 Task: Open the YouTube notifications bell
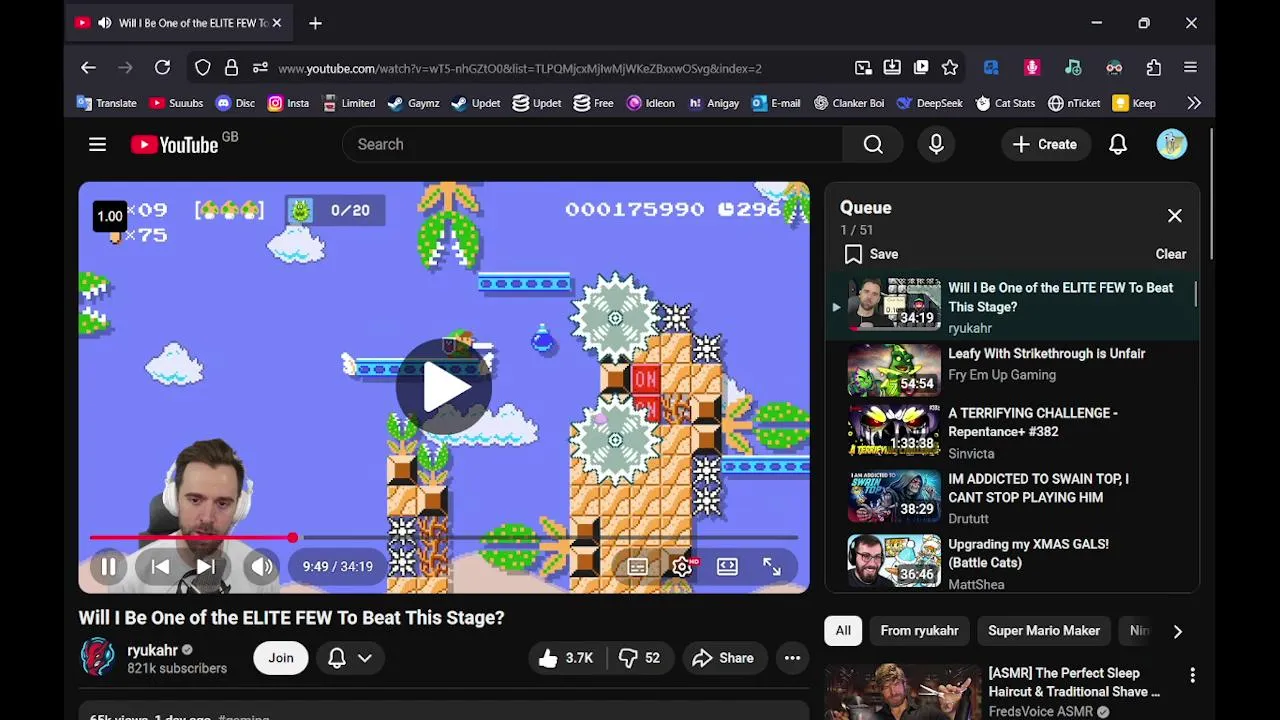1118,144
